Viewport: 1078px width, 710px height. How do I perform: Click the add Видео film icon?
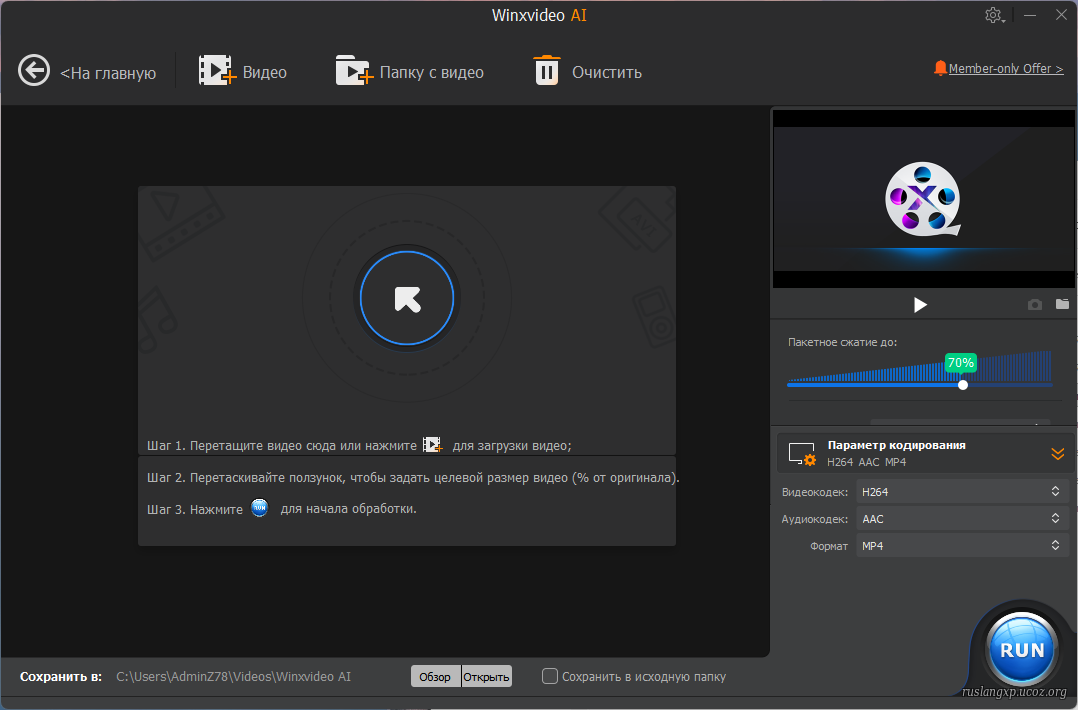(216, 71)
